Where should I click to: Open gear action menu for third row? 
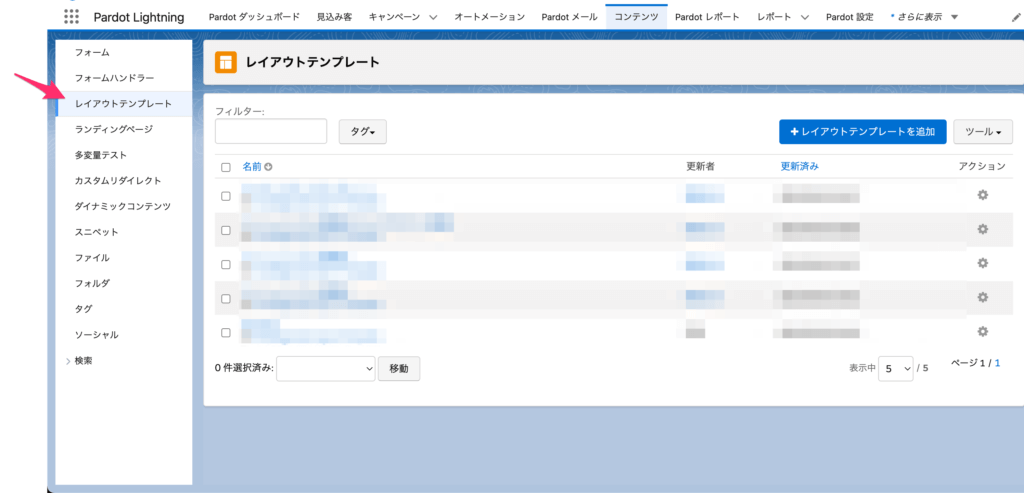[982, 263]
